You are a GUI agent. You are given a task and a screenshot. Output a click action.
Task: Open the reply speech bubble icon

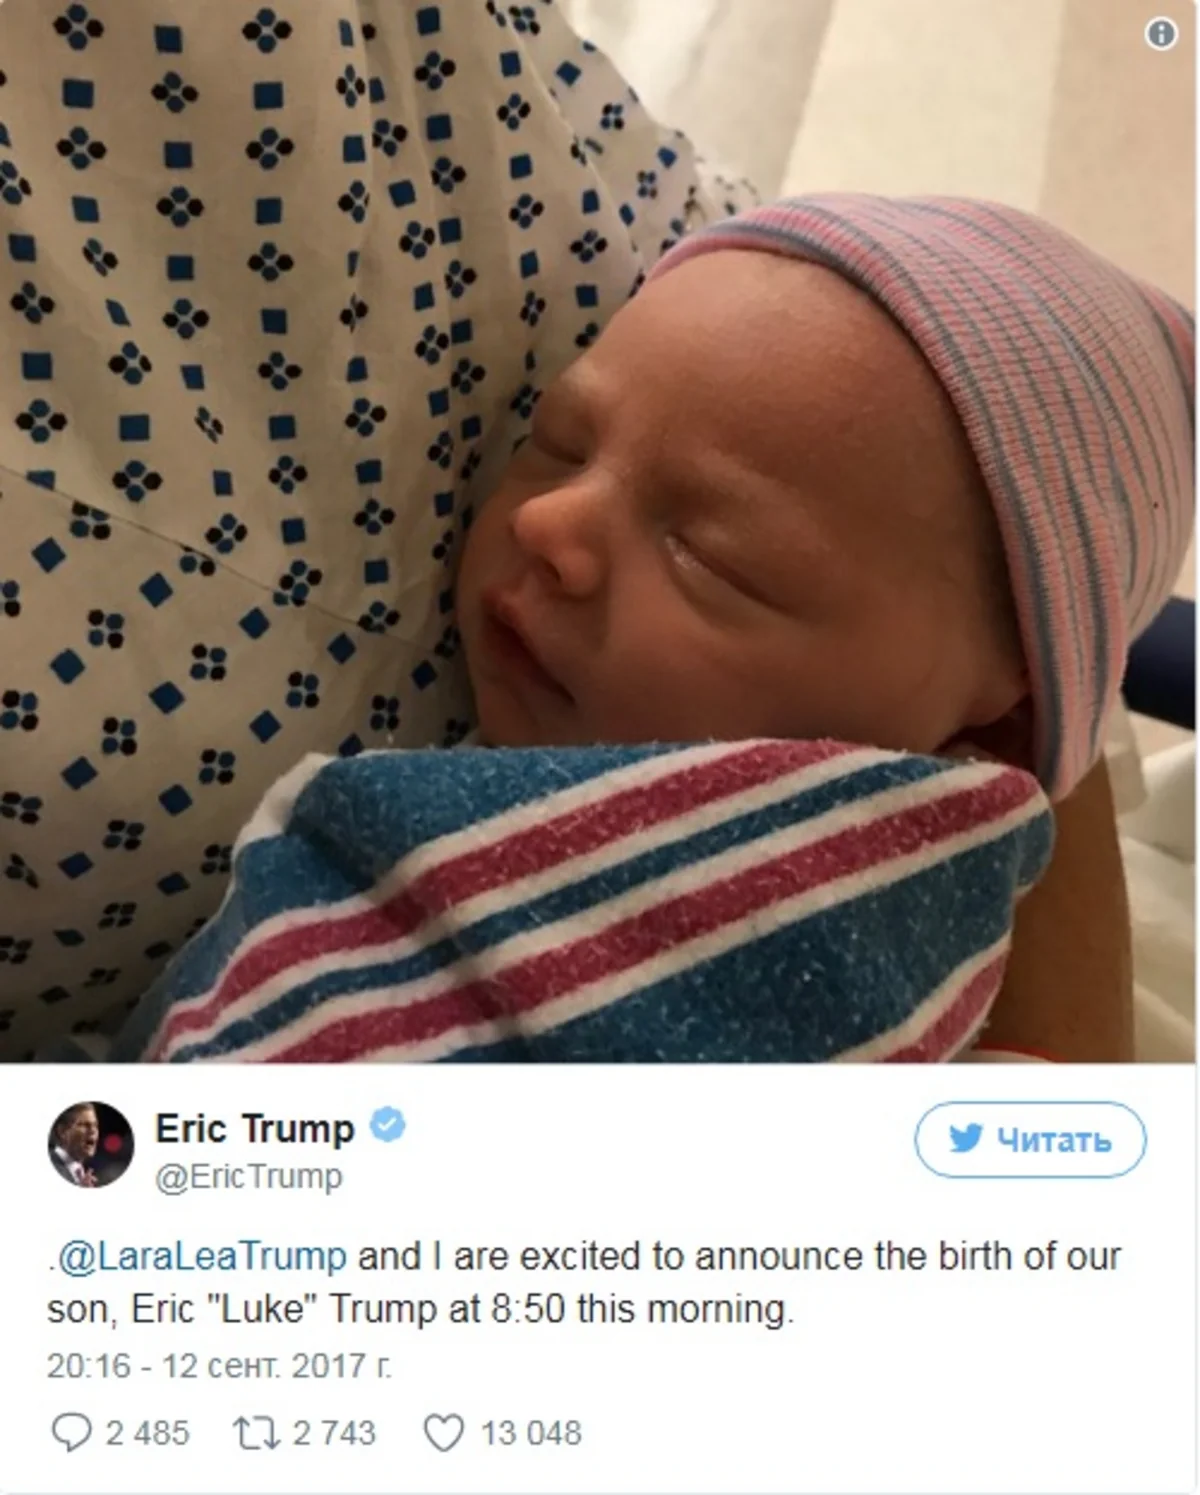[70, 1432]
